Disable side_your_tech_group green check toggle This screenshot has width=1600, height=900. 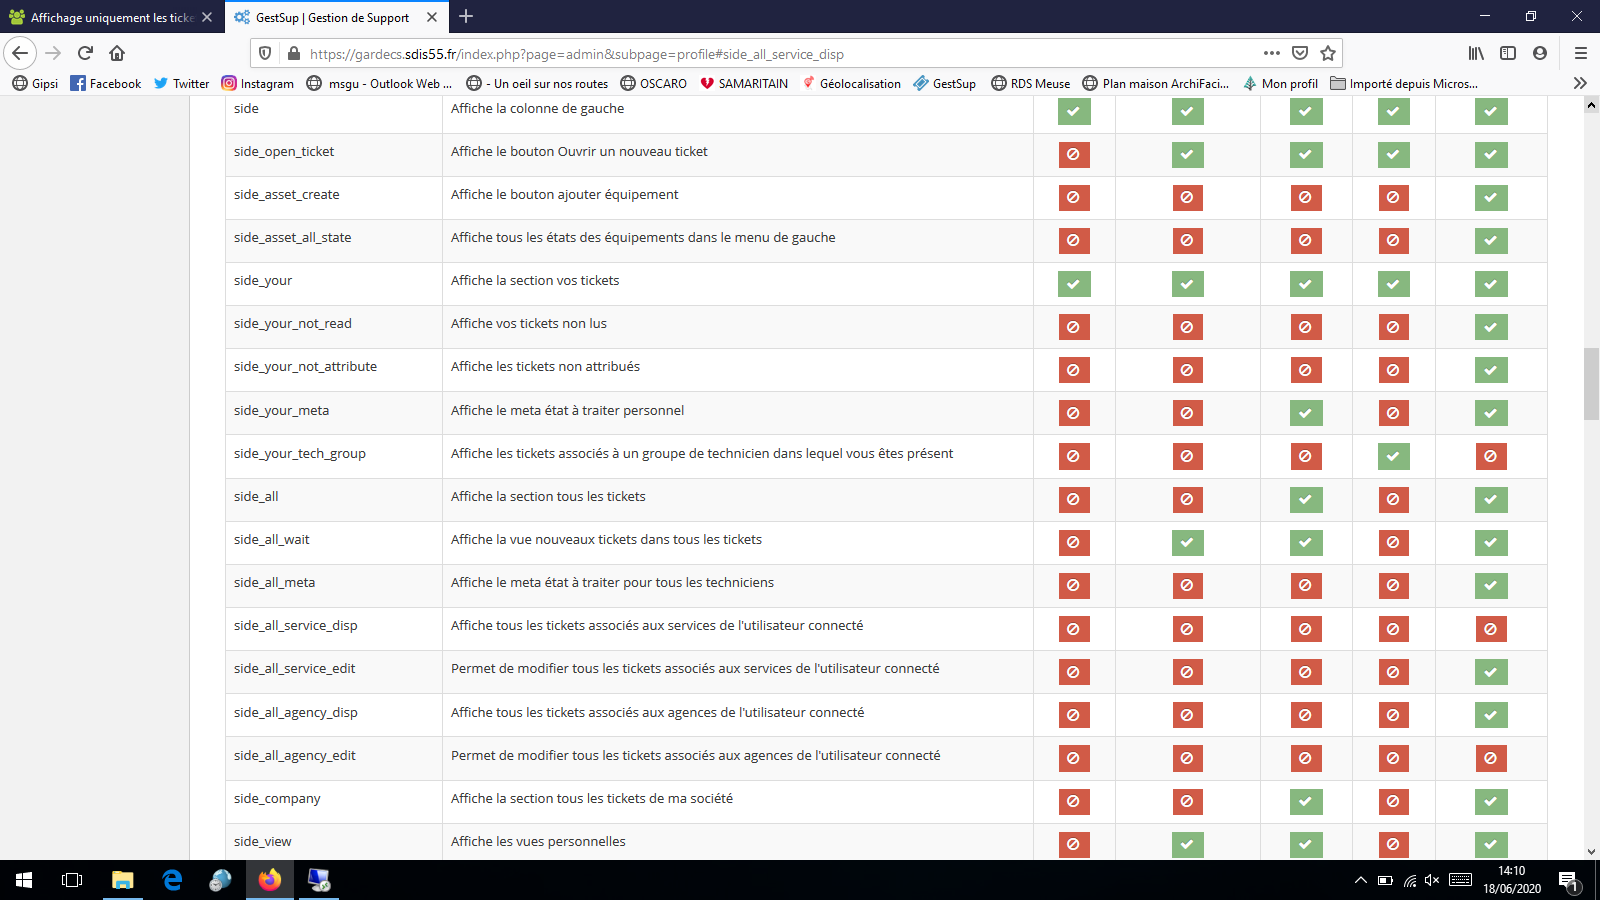[x=1393, y=456]
